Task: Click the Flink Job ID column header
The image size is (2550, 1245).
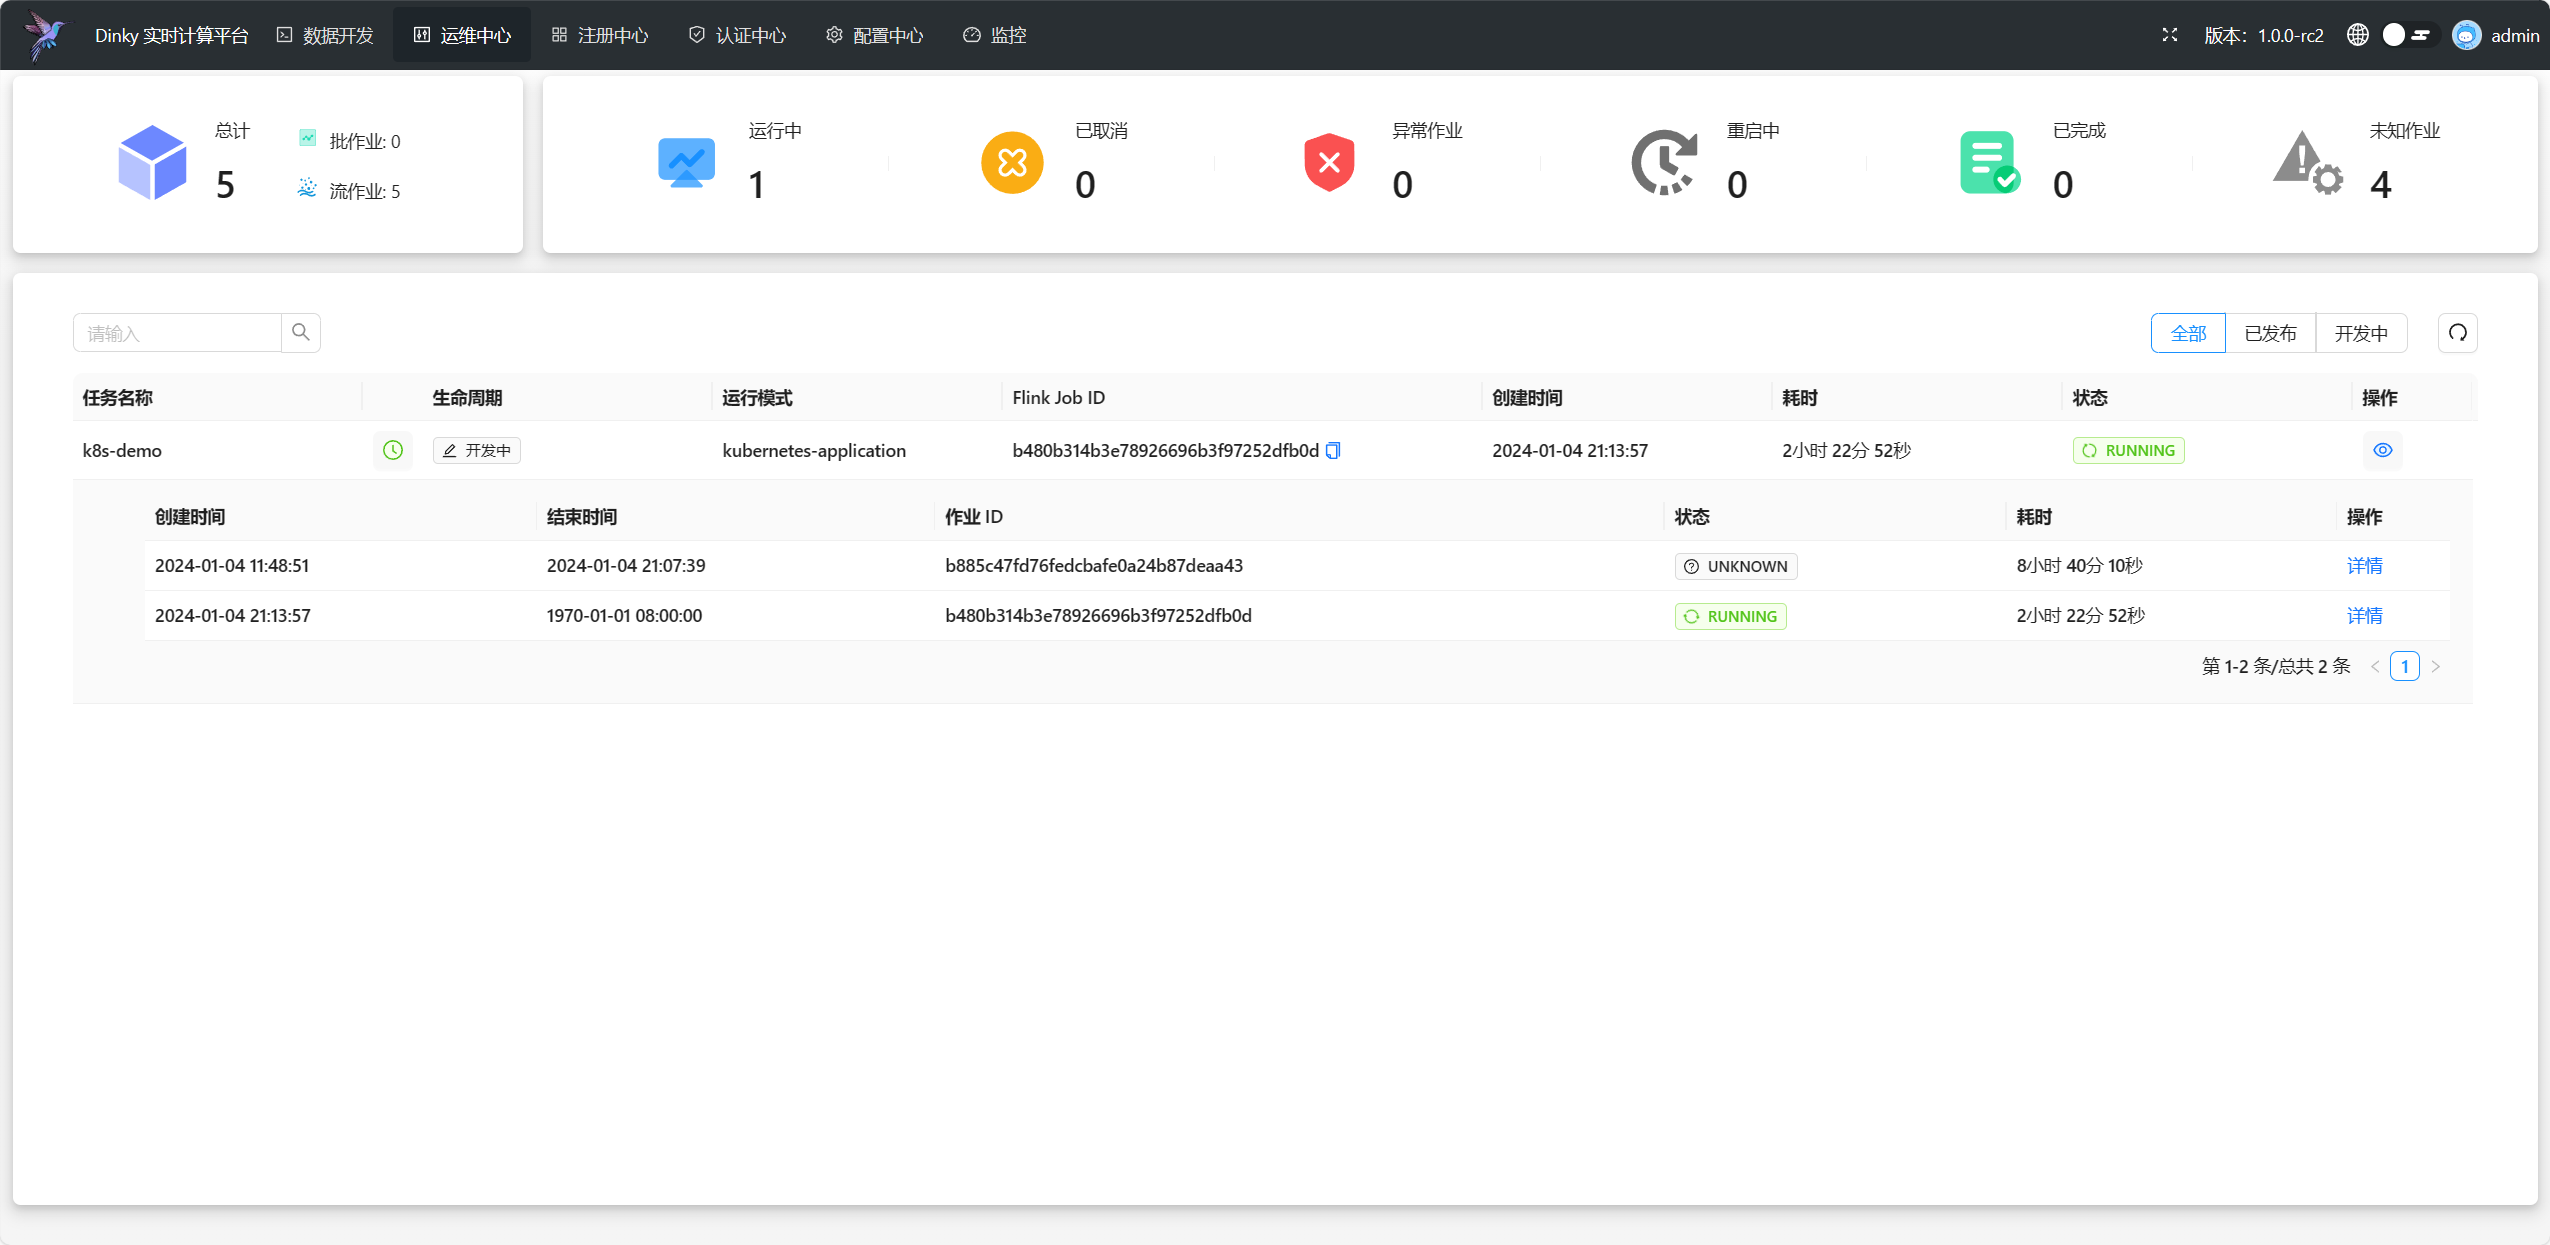Action: click(1058, 398)
